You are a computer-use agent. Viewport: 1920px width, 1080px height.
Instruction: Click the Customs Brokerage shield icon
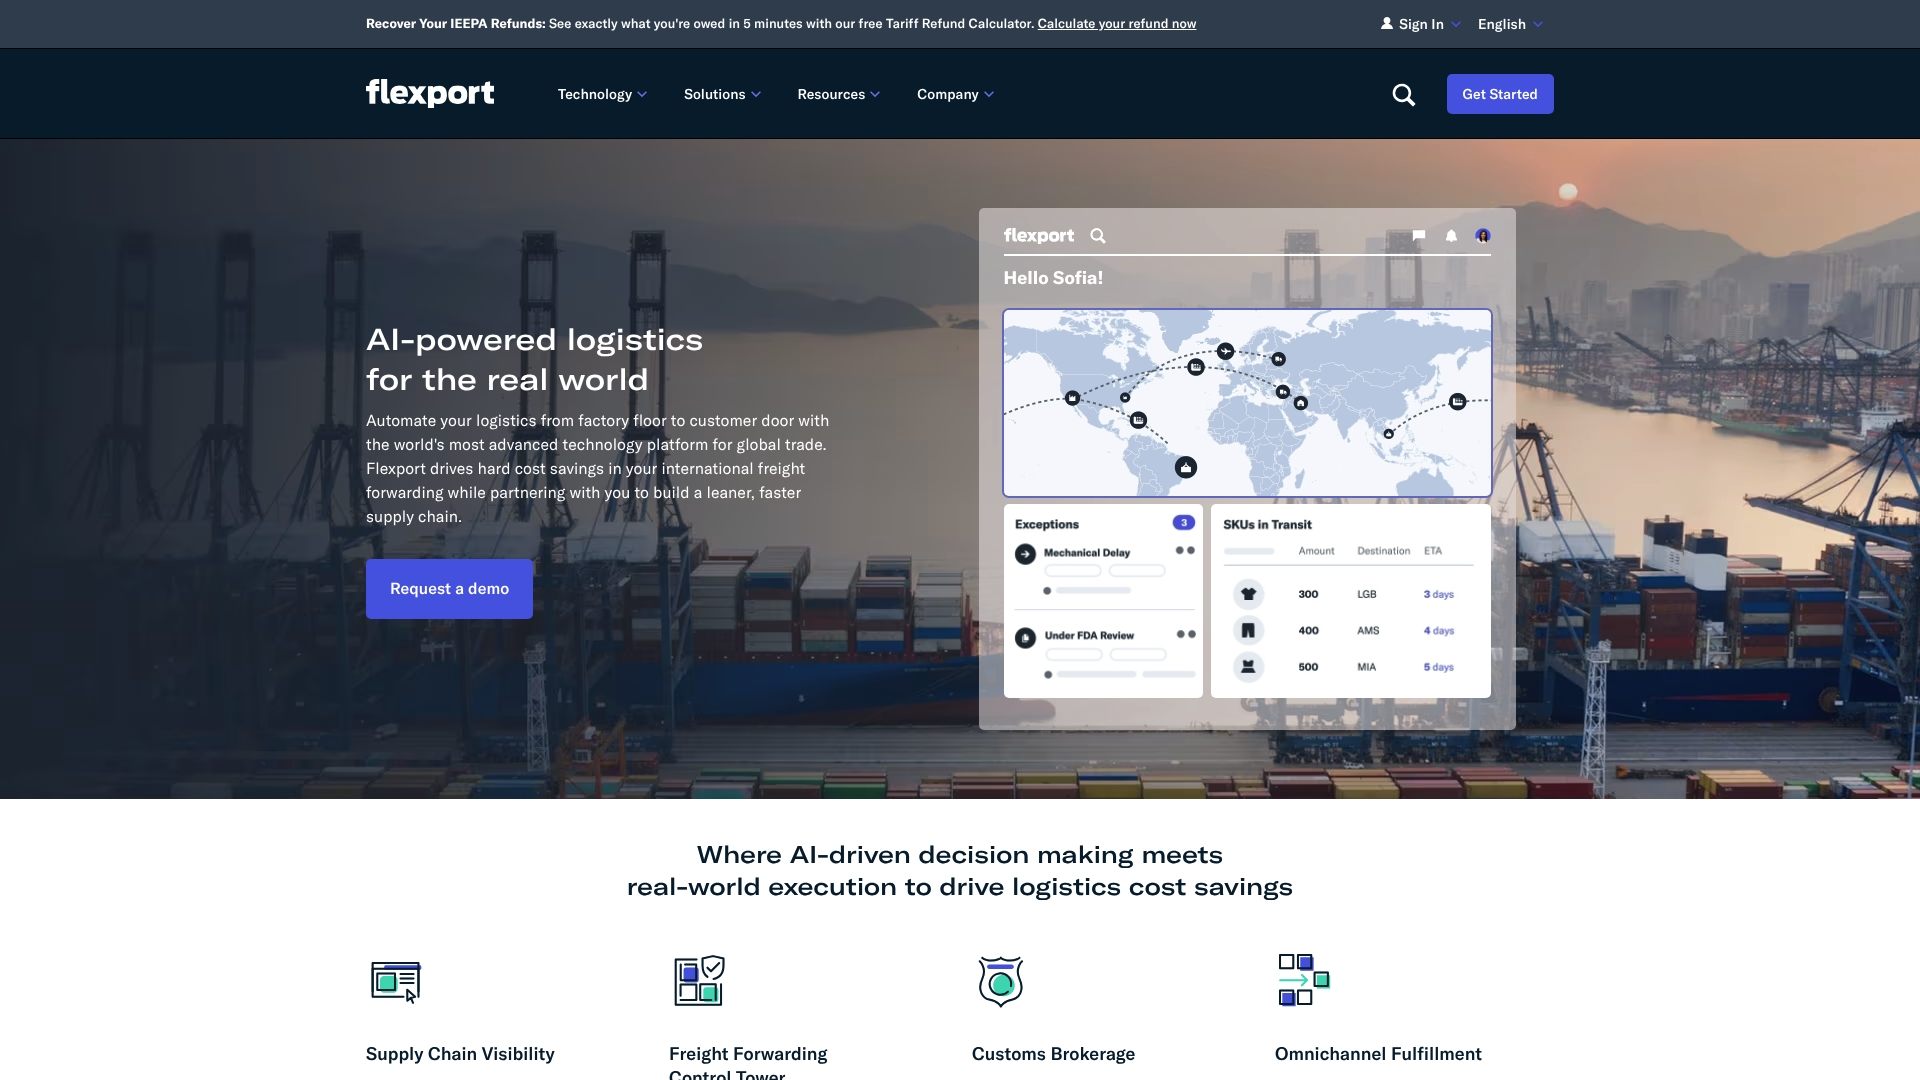click(x=1001, y=981)
